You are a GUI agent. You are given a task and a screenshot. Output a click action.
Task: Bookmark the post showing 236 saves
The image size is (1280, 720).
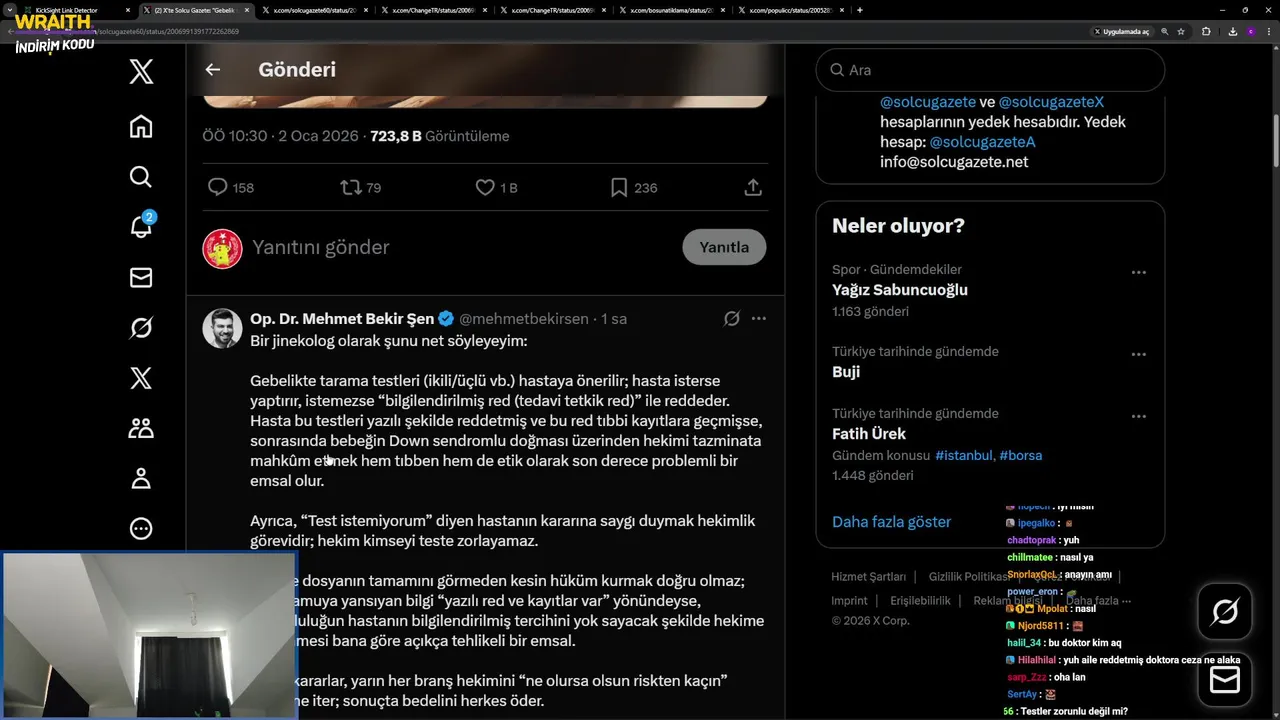coord(619,187)
